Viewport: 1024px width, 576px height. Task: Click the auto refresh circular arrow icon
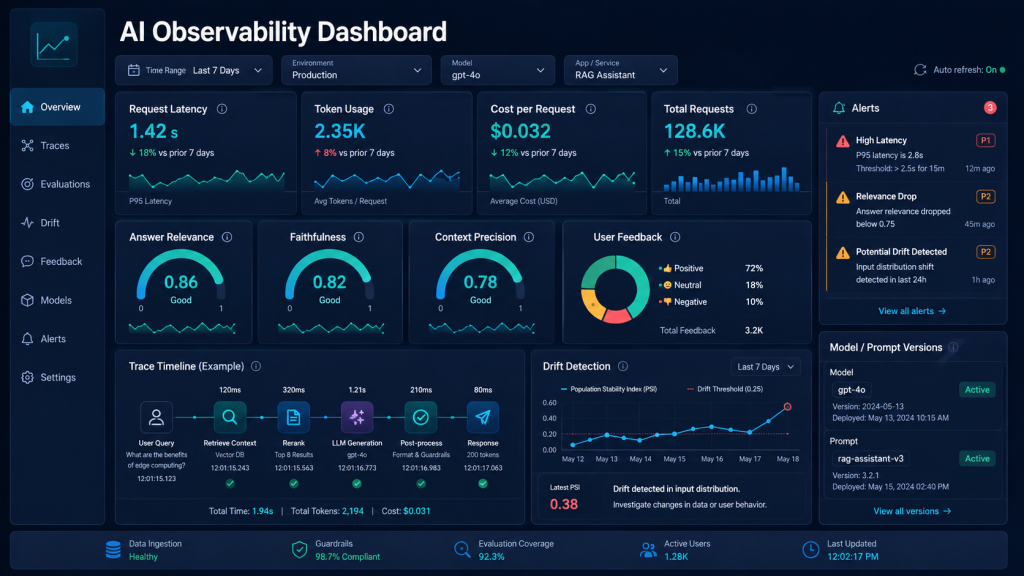point(920,70)
